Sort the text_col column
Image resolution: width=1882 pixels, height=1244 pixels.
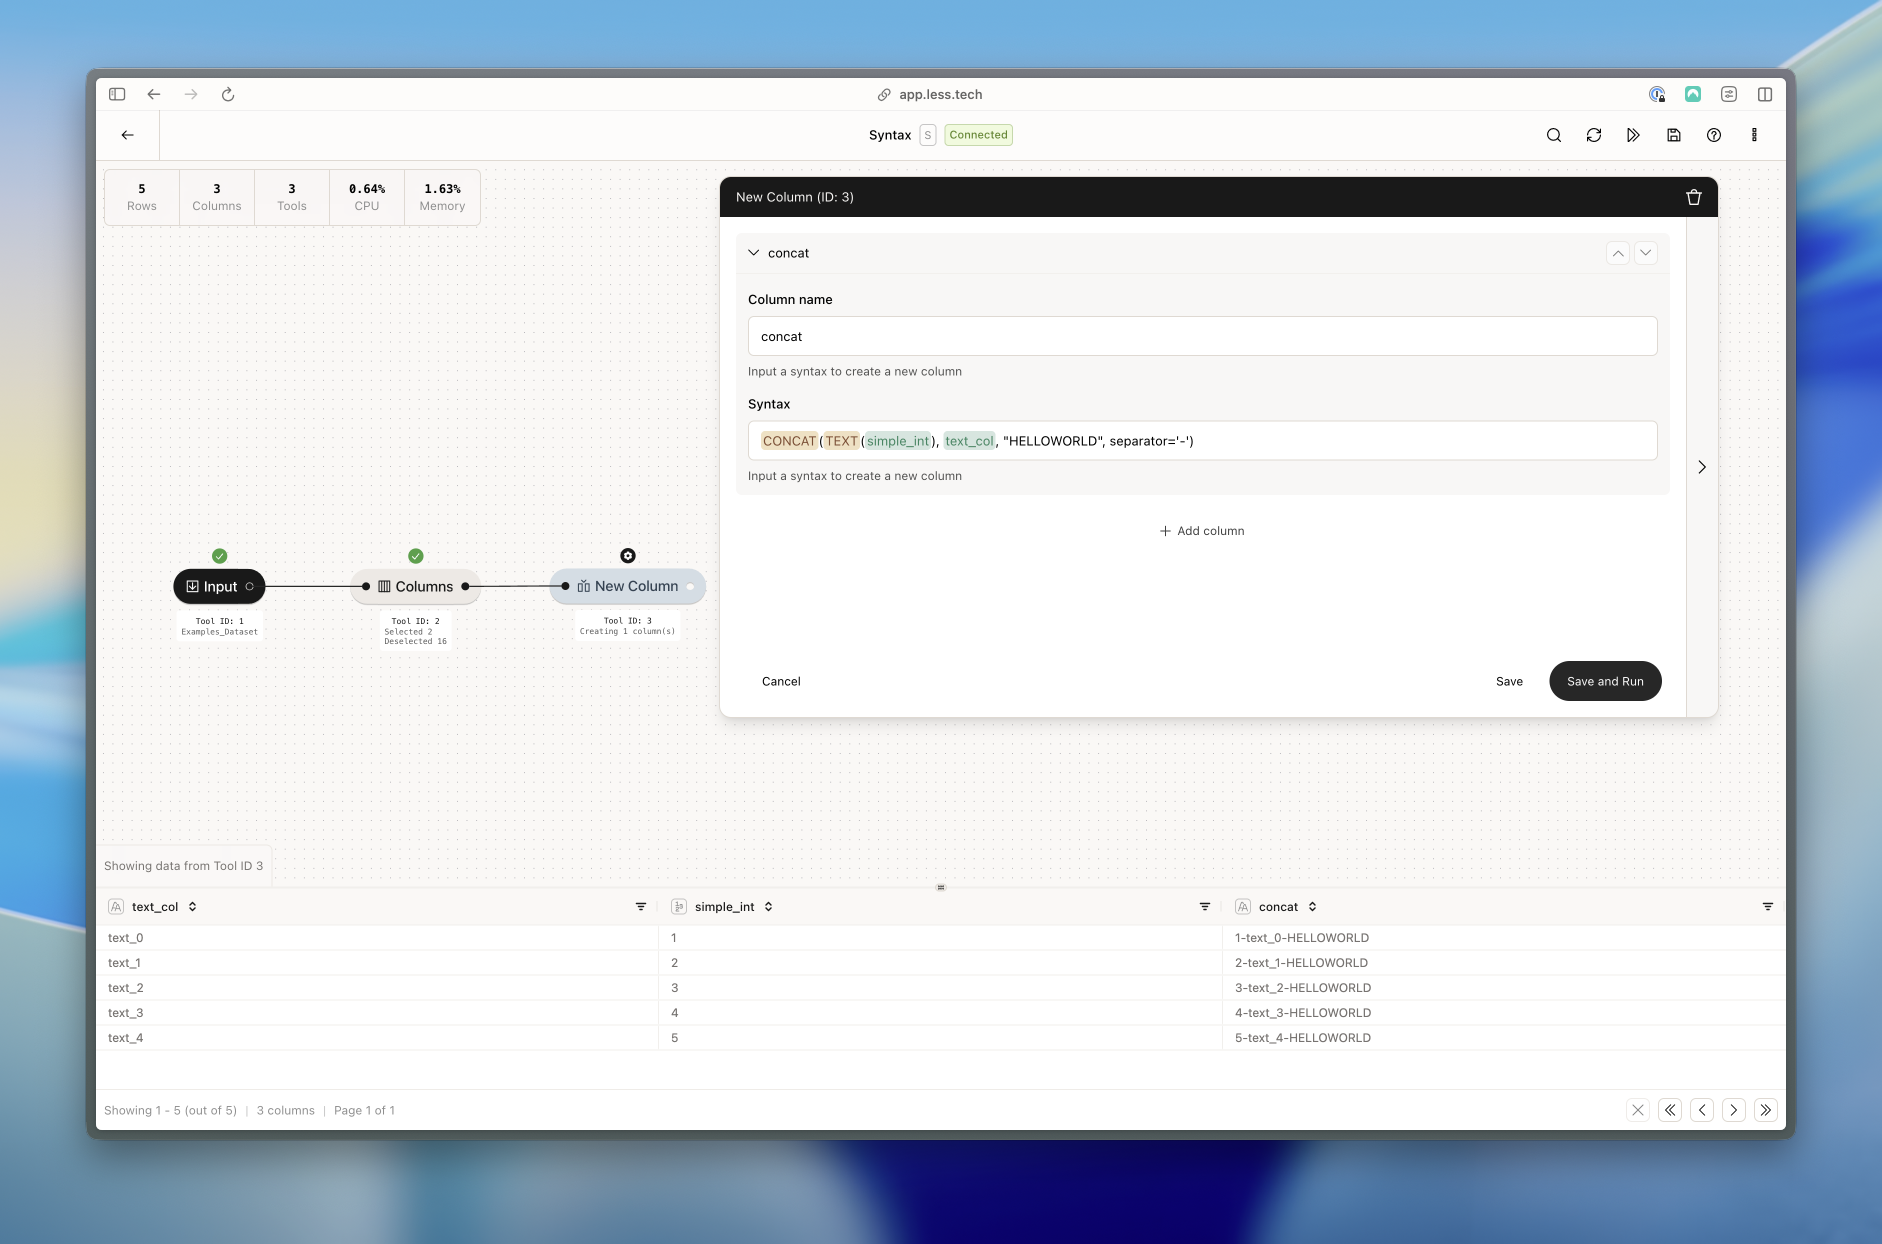(192, 907)
